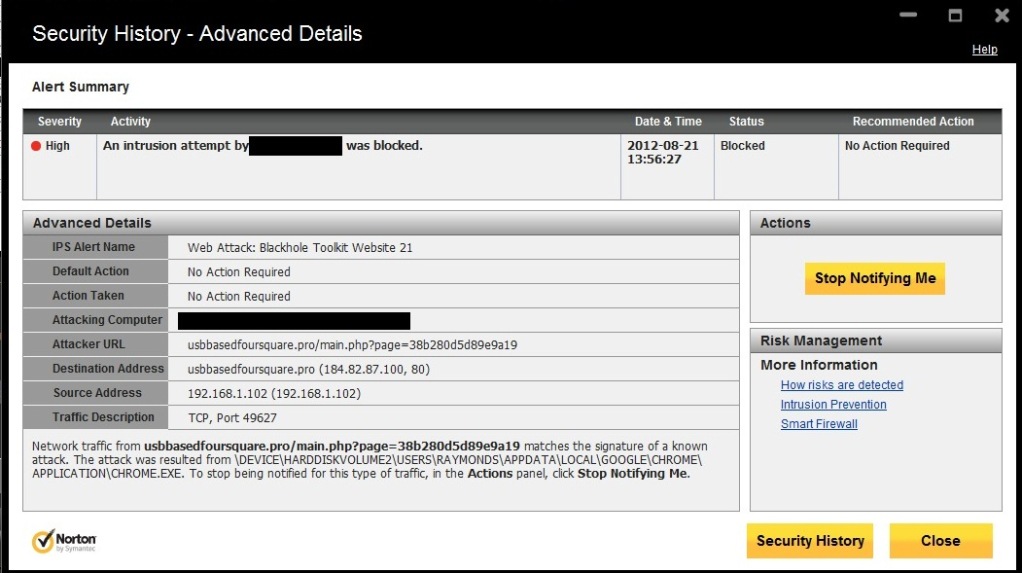Click the Stop Notifying Me button
The height and width of the screenshot is (573, 1022).
click(x=875, y=278)
